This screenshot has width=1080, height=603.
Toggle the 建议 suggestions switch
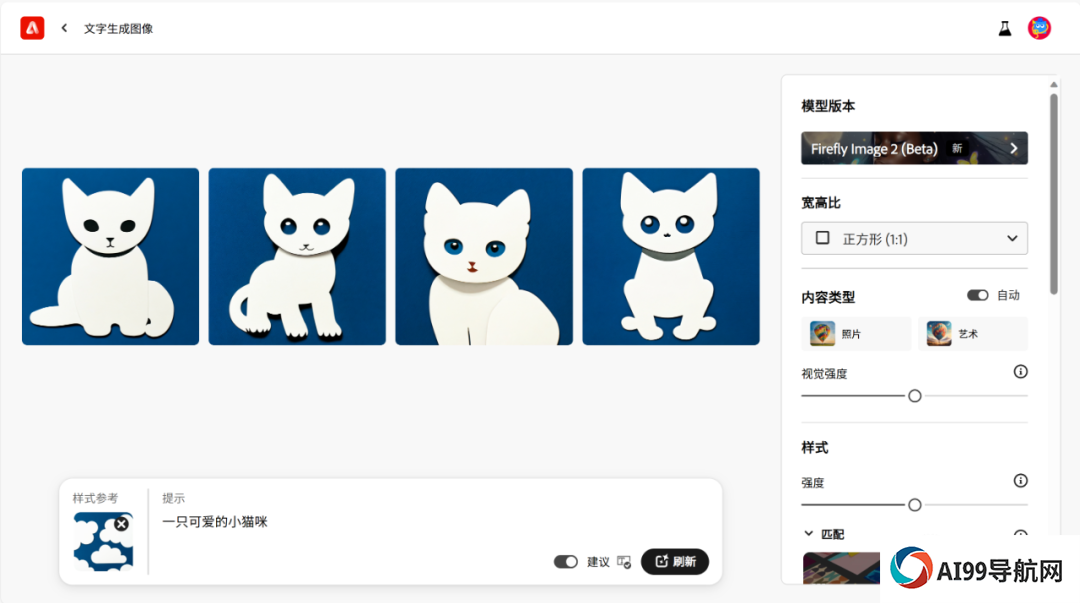pyautogui.click(x=565, y=562)
